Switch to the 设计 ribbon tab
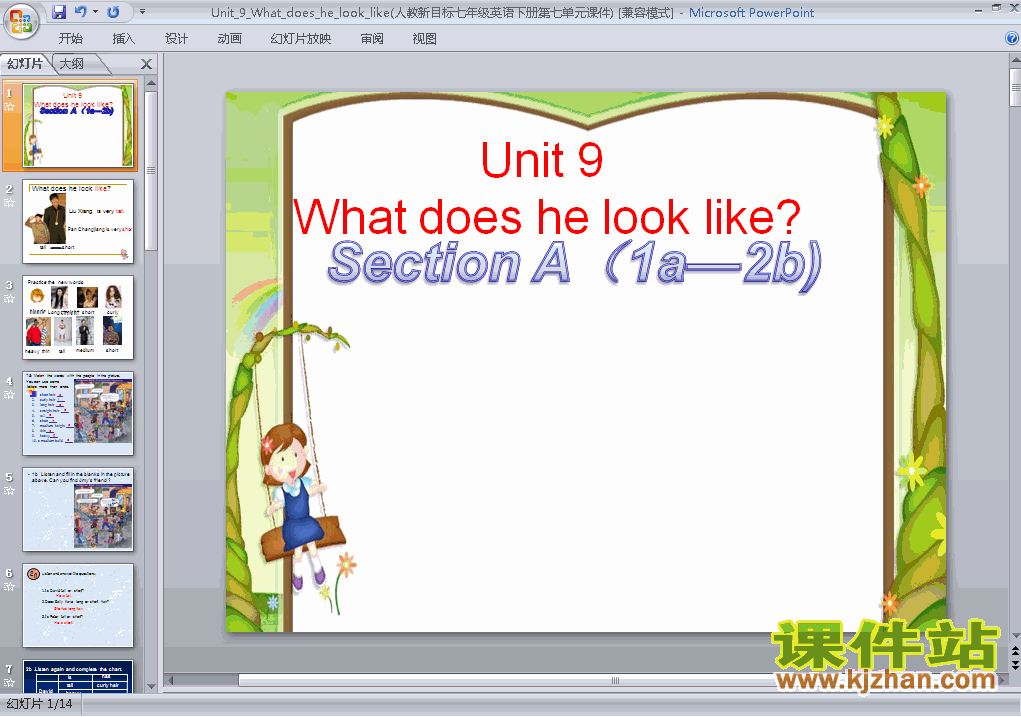Viewport: 1021px width, 717px height. [176, 38]
